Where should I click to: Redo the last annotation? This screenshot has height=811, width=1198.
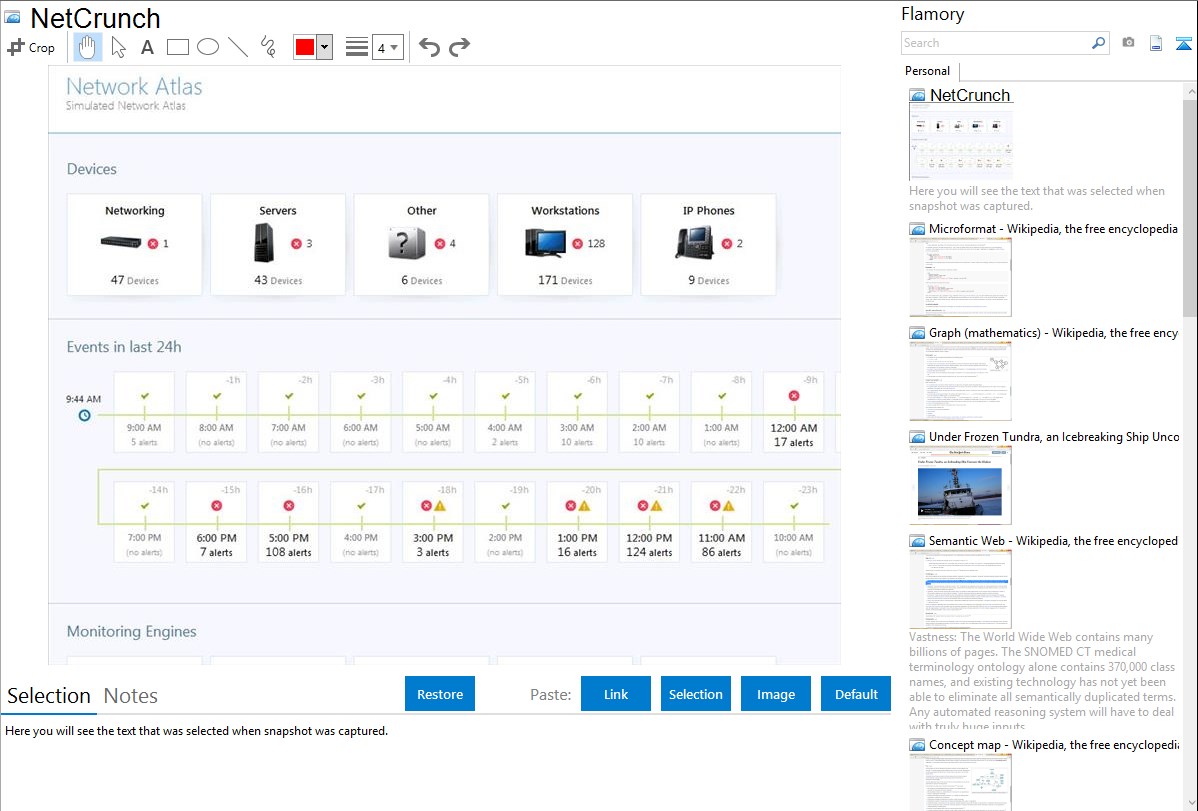coord(459,47)
